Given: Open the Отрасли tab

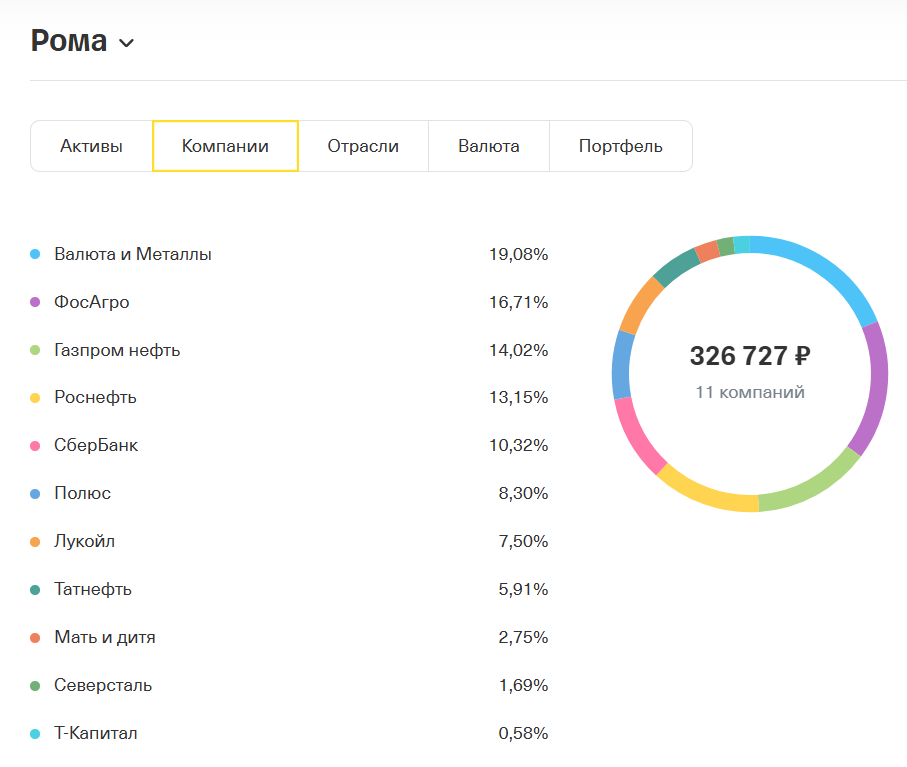Looking at the screenshot, I should (x=363, y=146).
